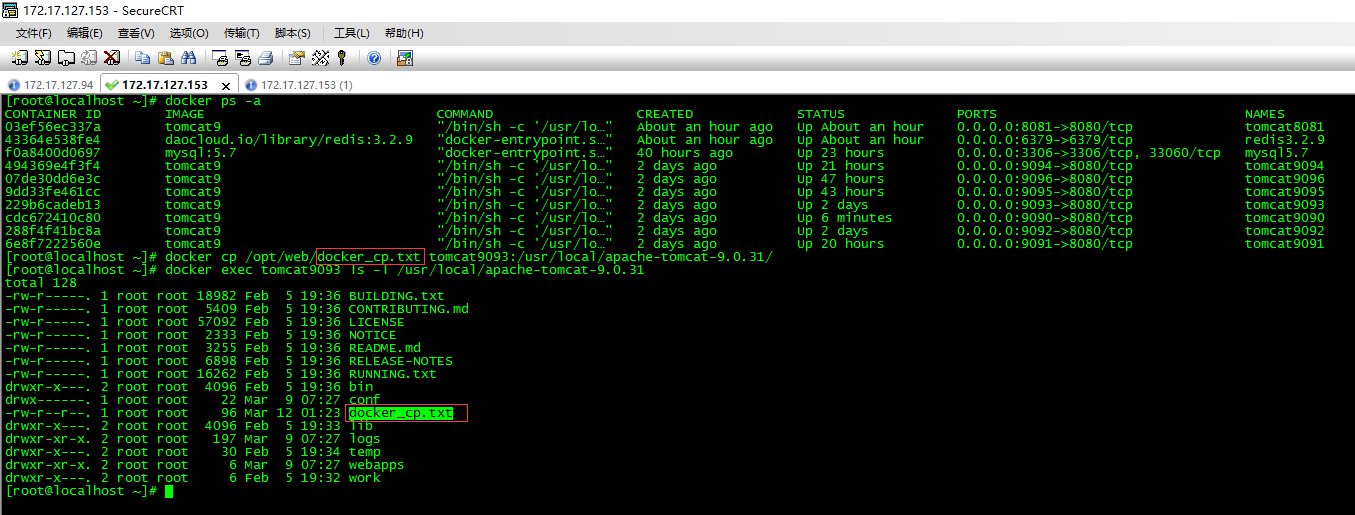Screen dimensions: 1355x515
Task: Click file name RUNNING.txt
Action: coord(393,374)
